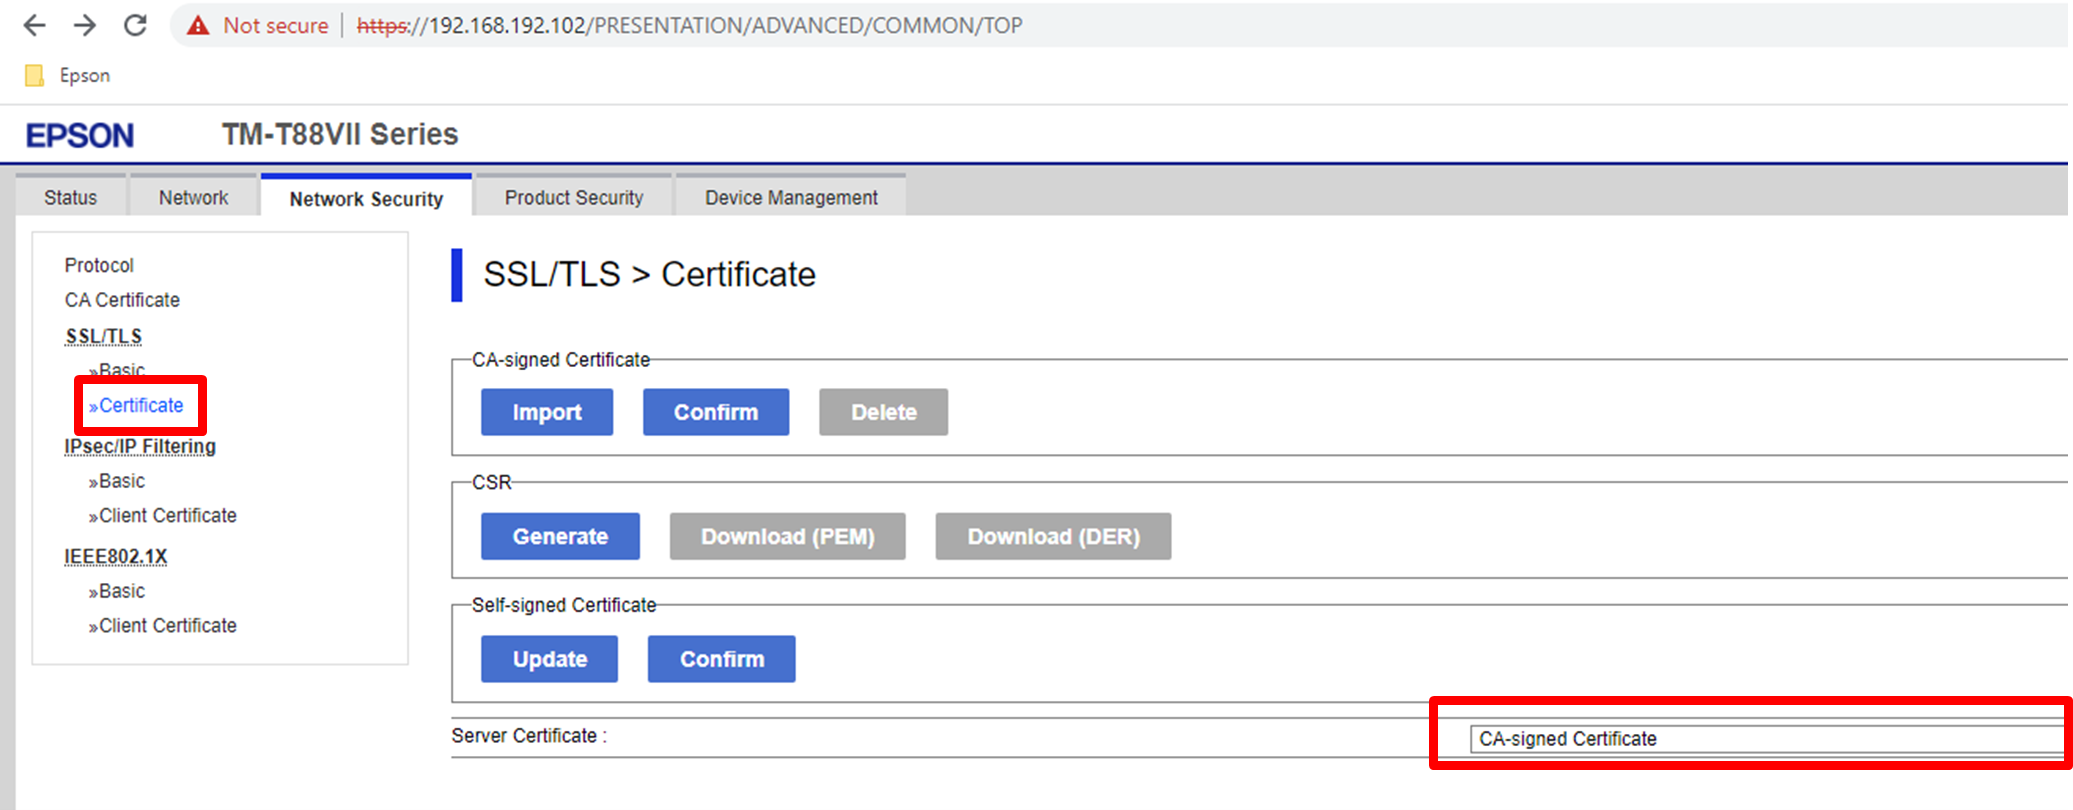Switch to the Status tab

70,198
